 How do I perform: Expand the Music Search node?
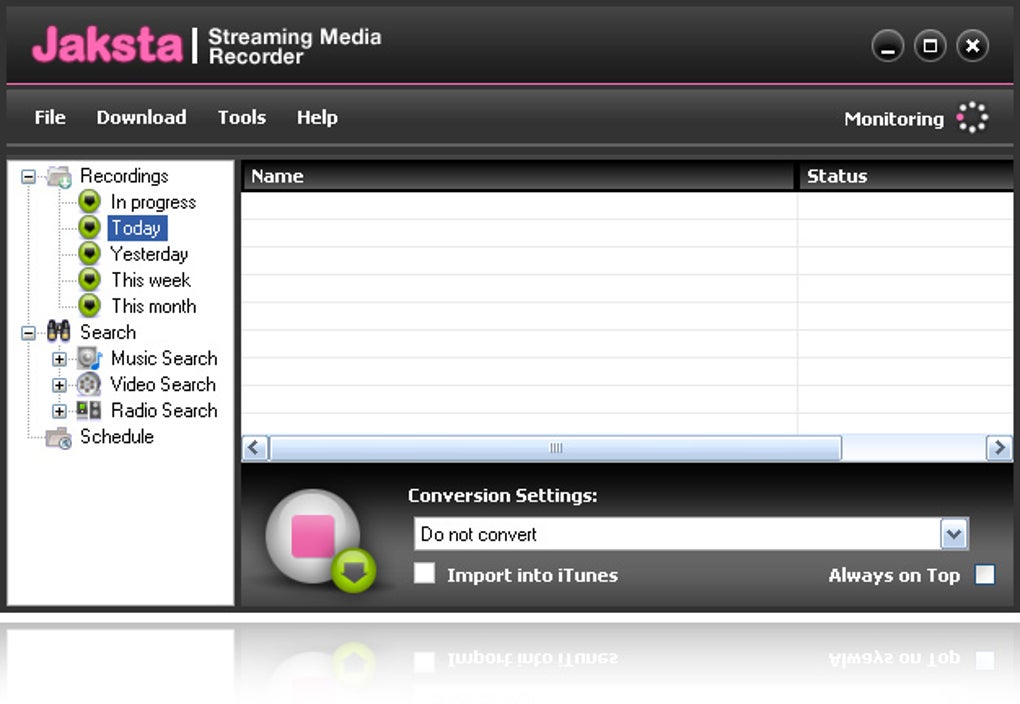coord(59,359)
